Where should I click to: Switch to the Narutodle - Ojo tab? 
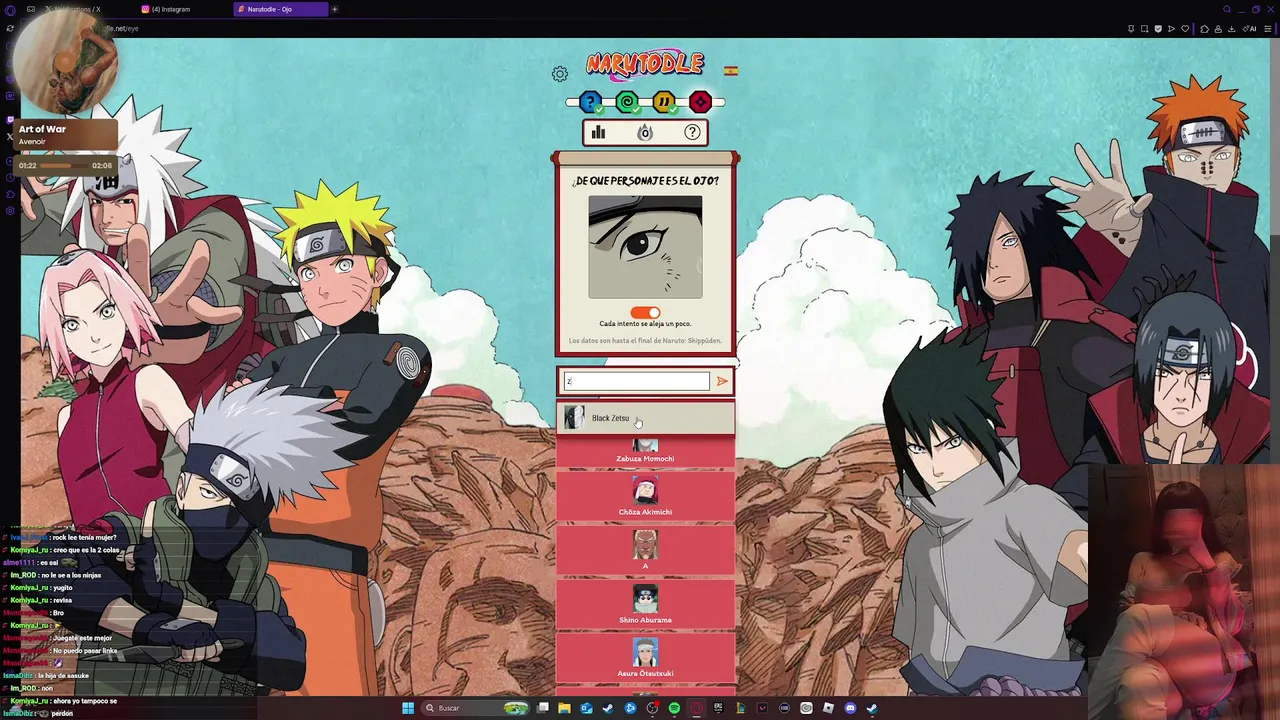coord(281,9)
